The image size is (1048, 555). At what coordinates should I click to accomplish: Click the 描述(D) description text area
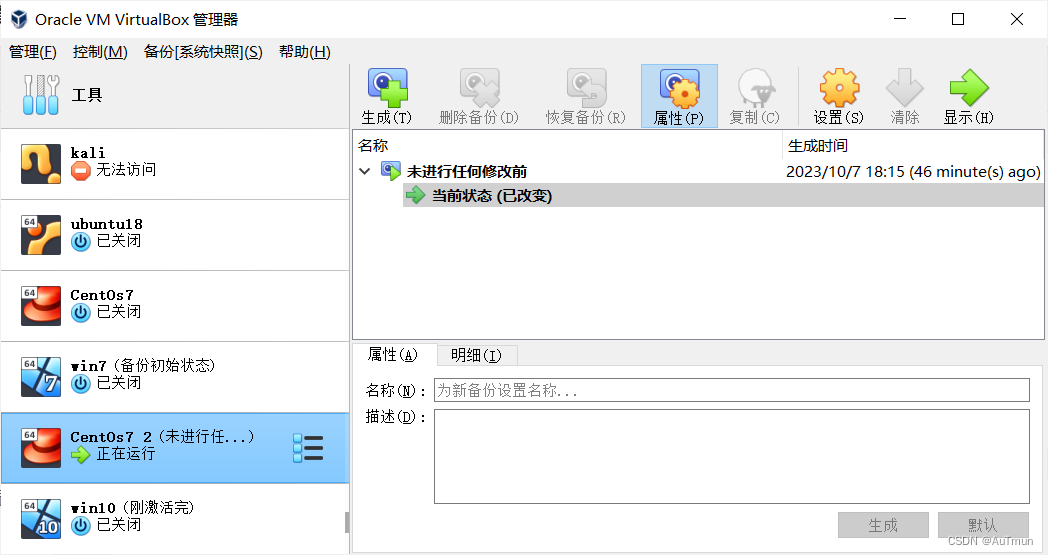coord(732,456)
